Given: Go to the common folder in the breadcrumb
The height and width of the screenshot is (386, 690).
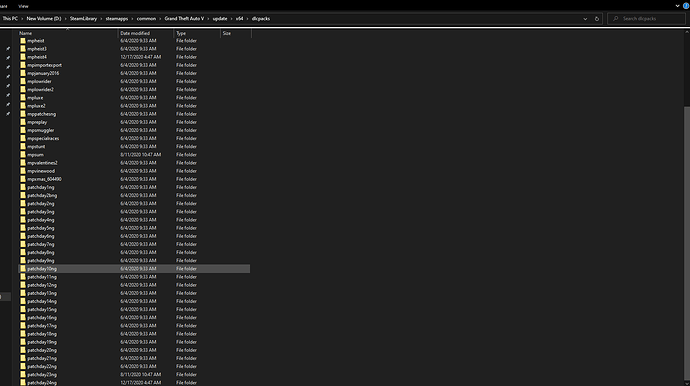Looking at the screenshot, I should coord(146,18).
